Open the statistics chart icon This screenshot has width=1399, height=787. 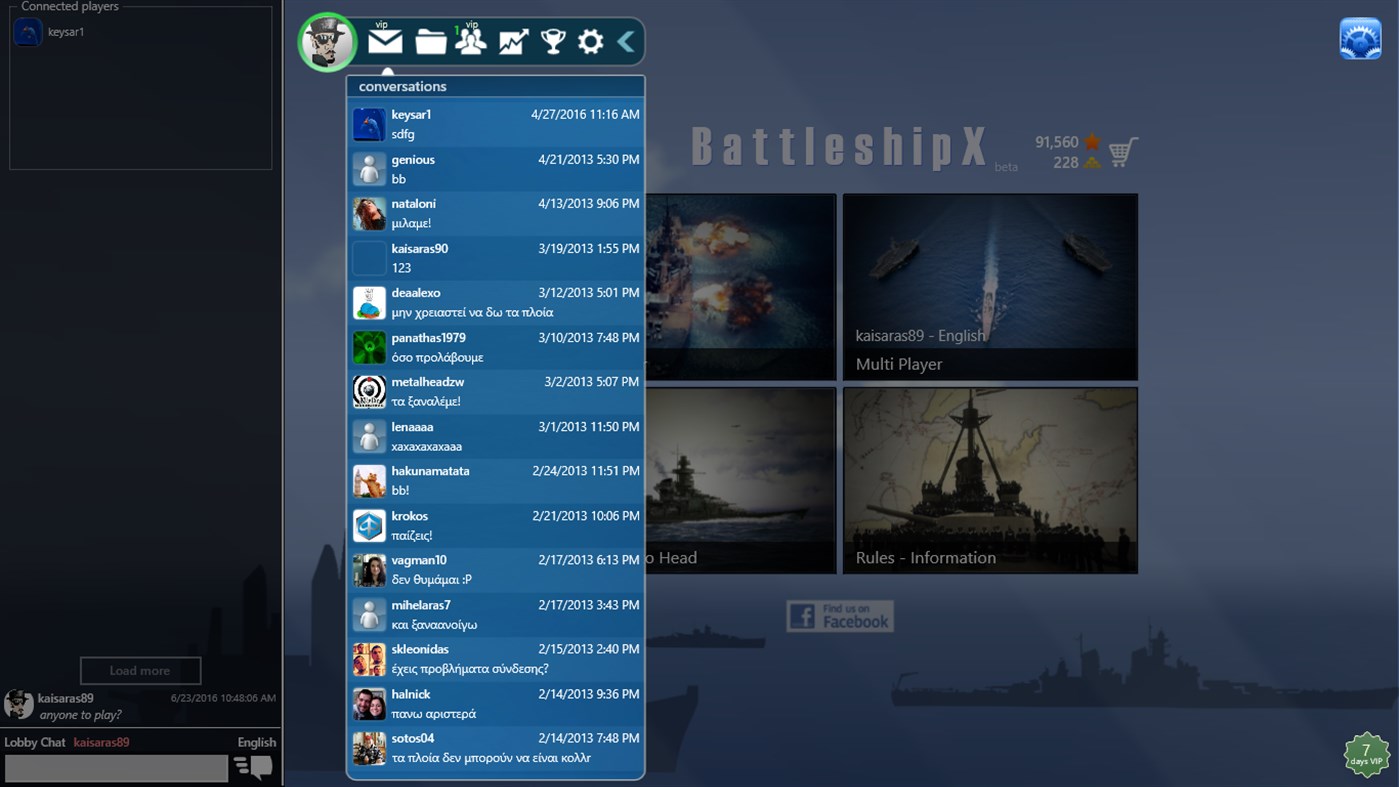512,41
